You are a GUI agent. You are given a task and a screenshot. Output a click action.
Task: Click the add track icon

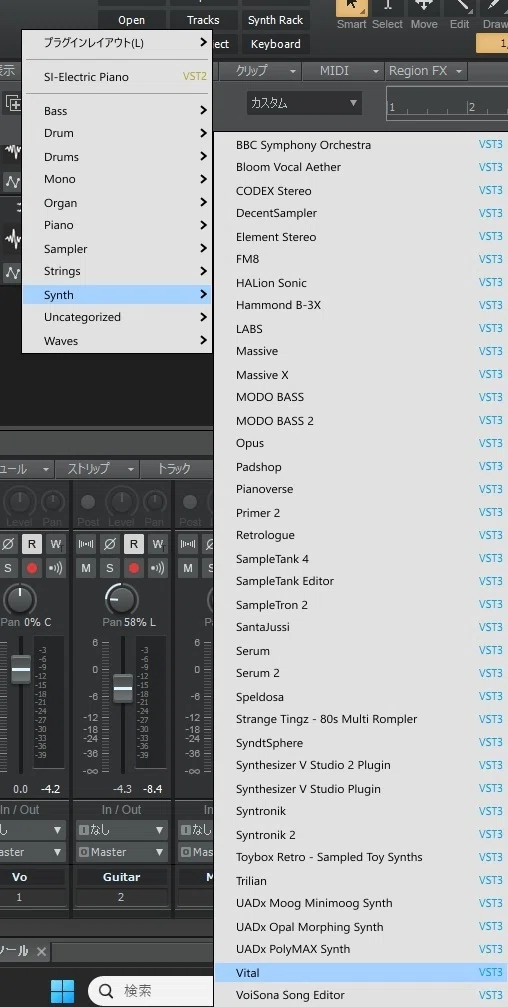[x=13, y=103]
